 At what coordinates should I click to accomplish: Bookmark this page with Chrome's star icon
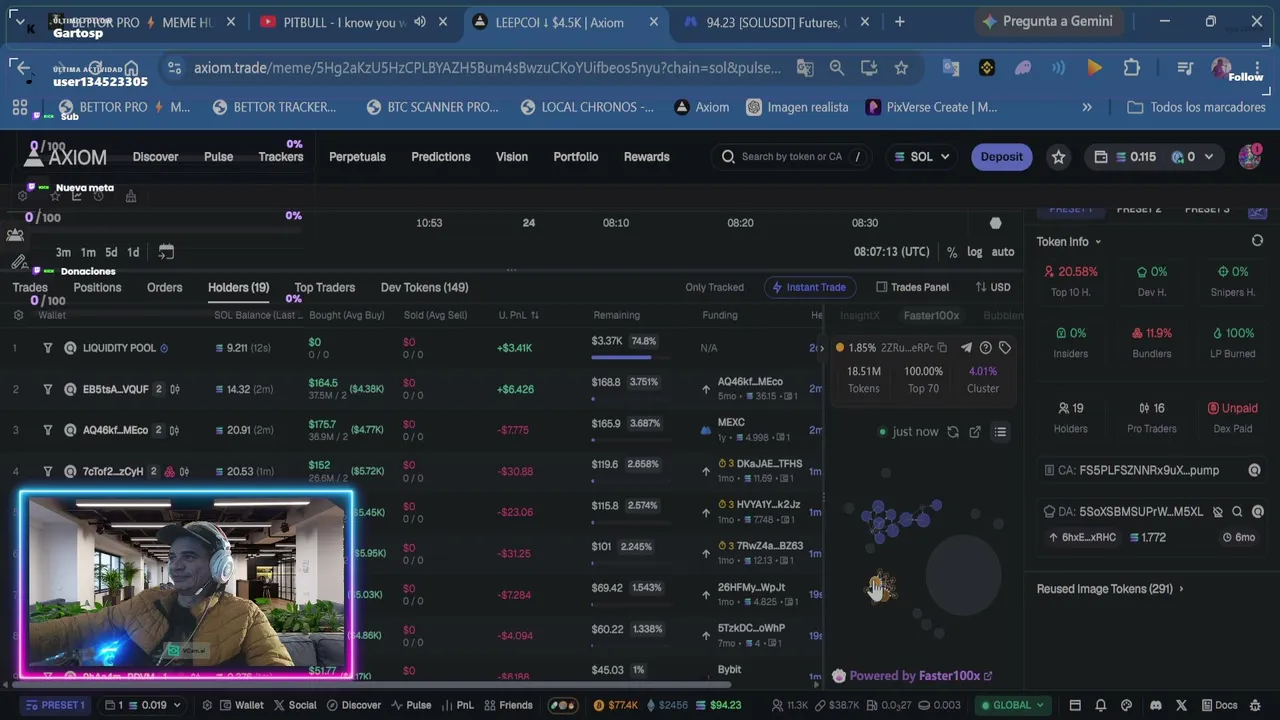pos(901,68)
